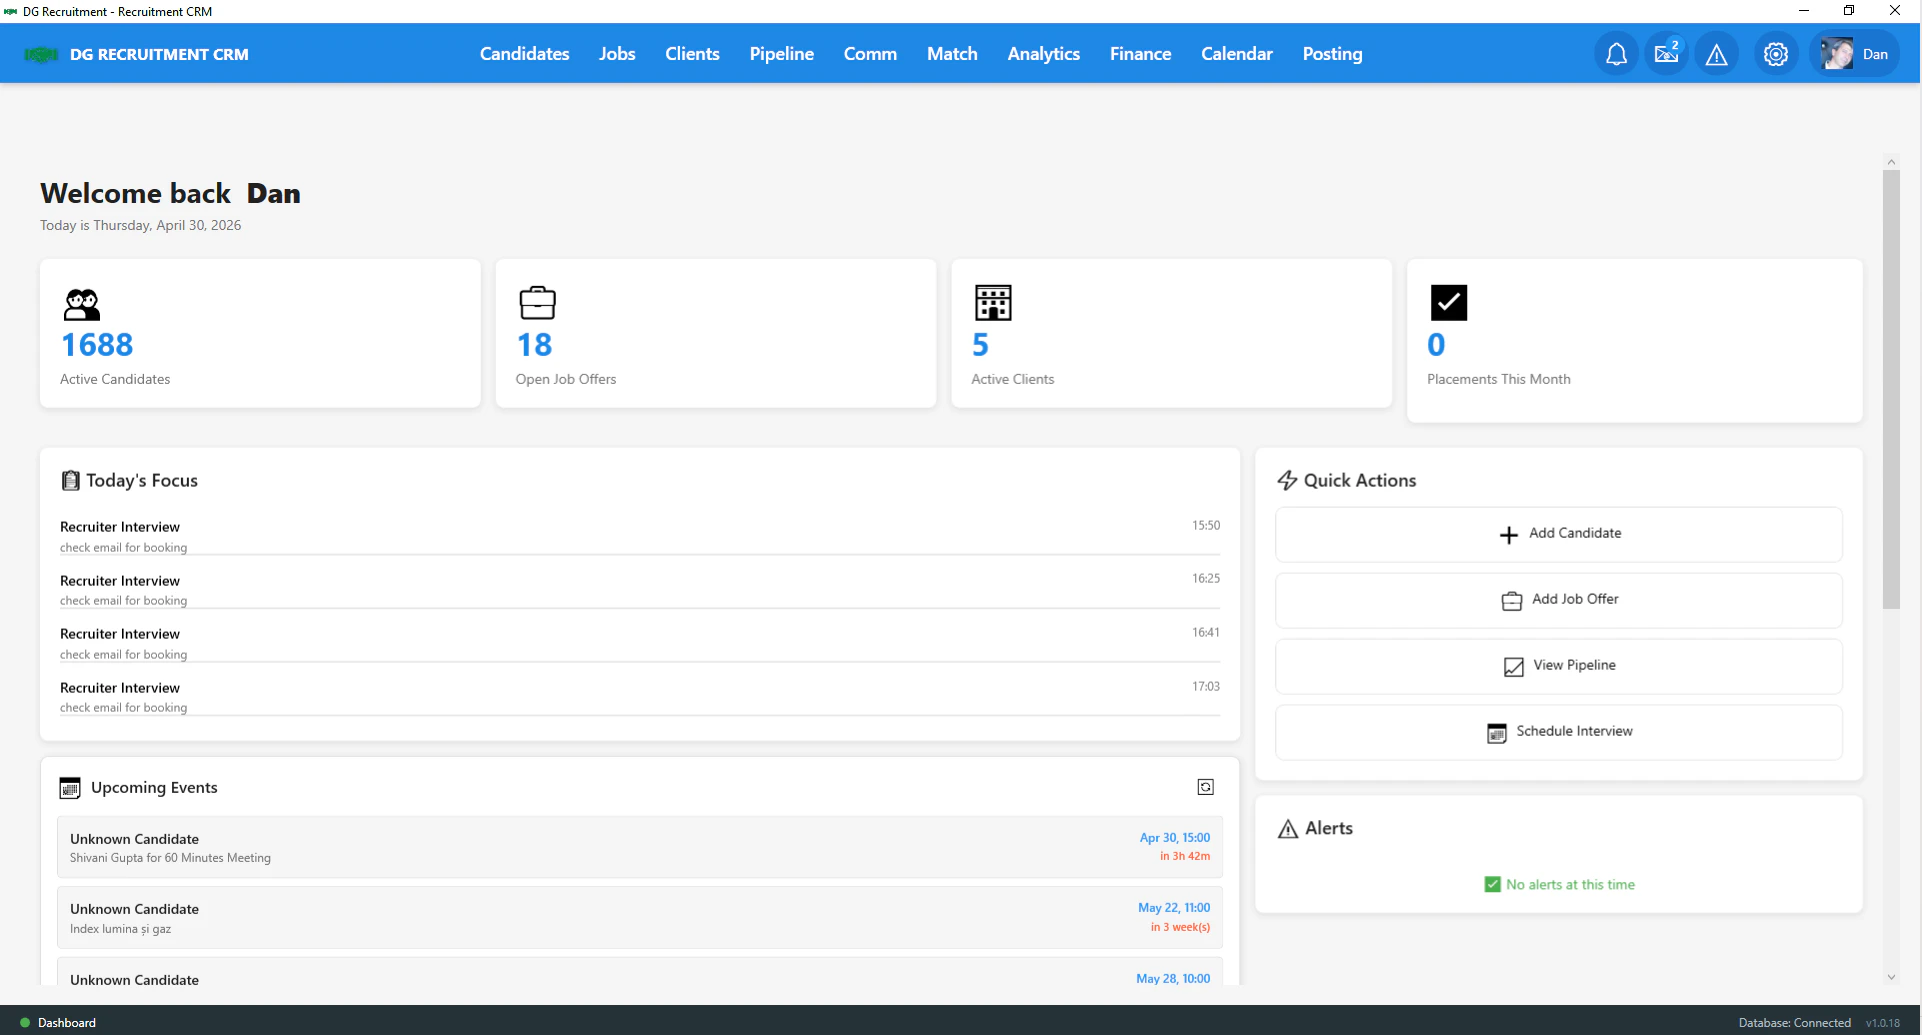Click the Active Candidates people icon
The image size is (1922, 1035).
[82, 303]
